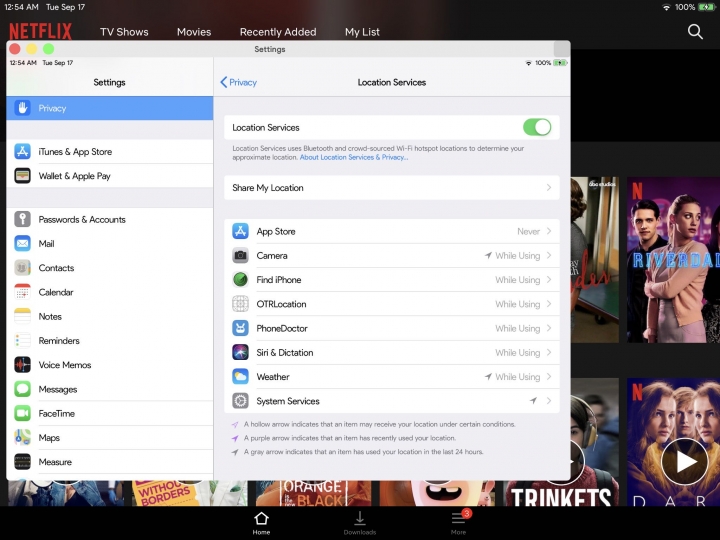This screenshot has width=720, height=540.
Task: Click the Netflix logo
Action: point(40,32)
